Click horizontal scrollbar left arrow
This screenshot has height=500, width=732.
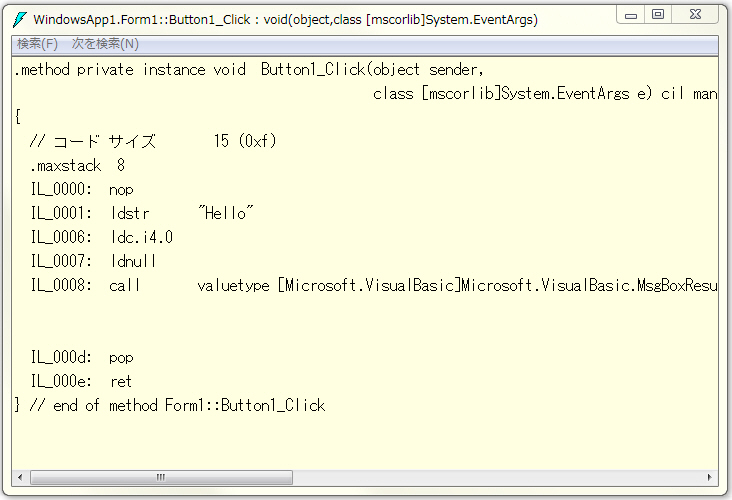tap(20, 477)
